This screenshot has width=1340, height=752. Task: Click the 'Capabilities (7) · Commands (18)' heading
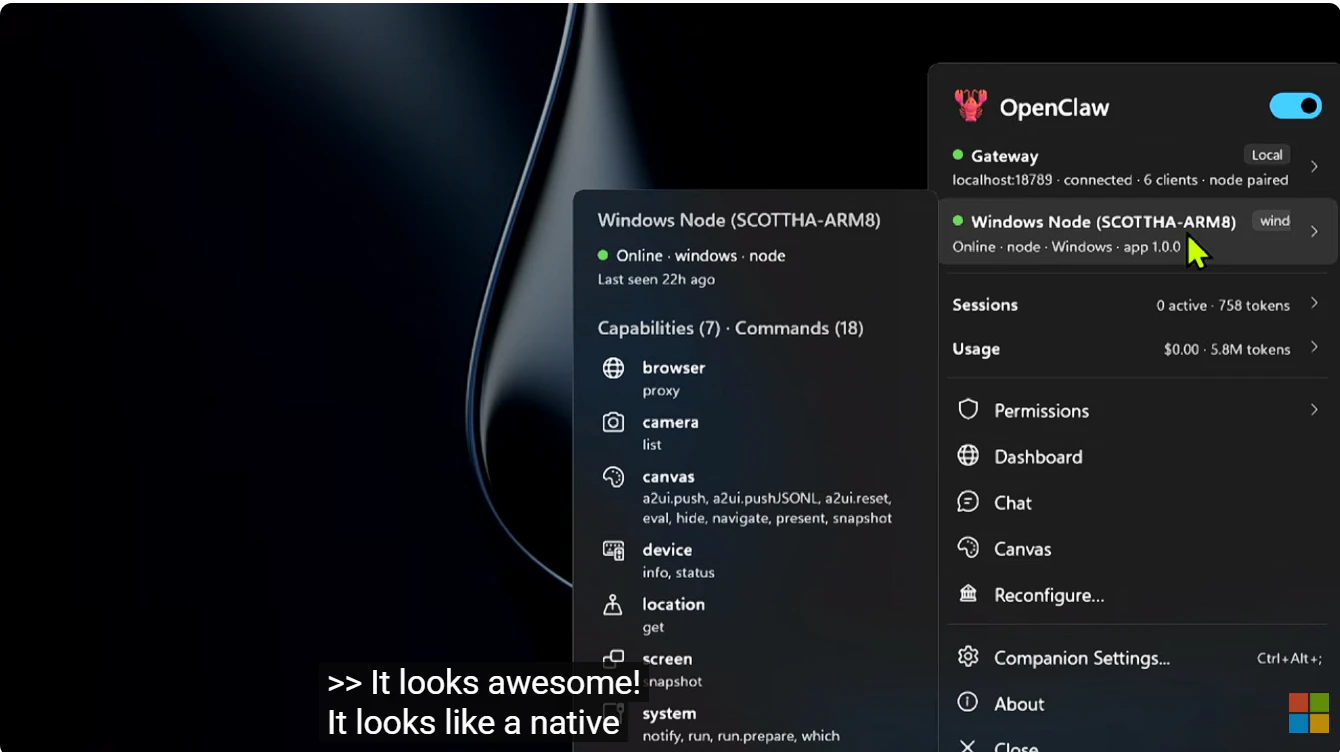point(730,328)
